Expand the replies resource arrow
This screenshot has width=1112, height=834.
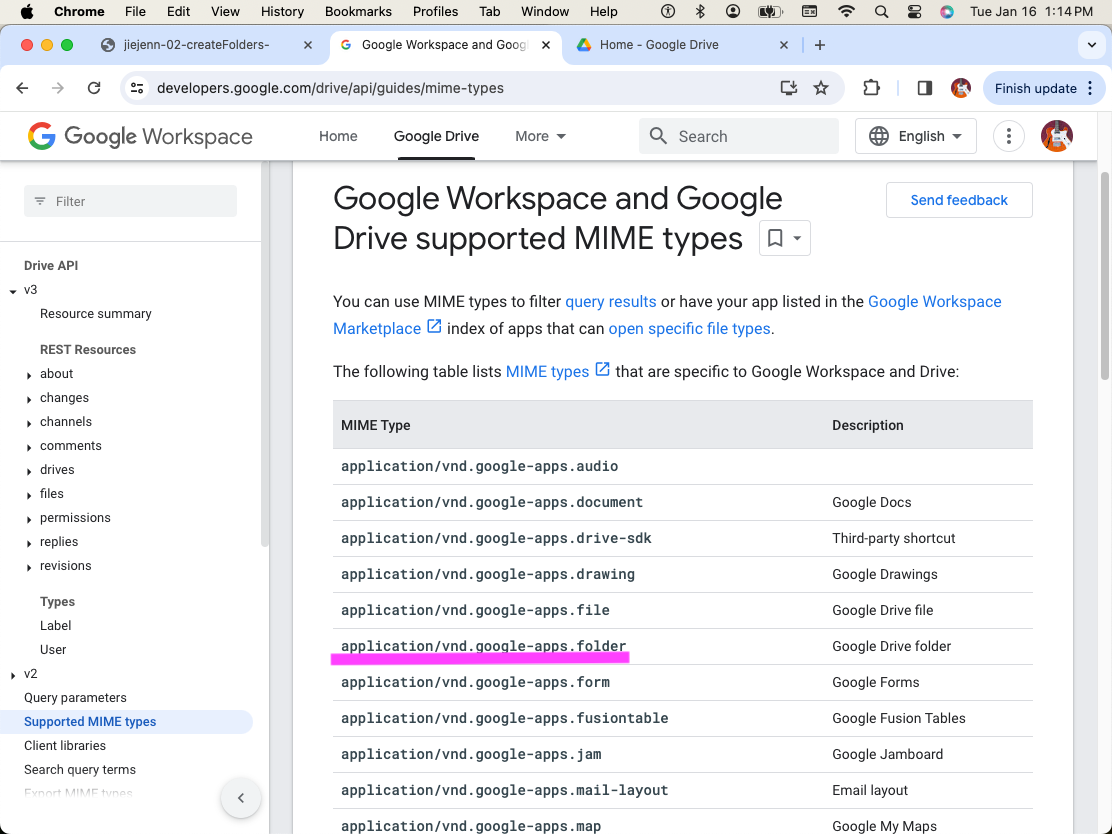(29, 543)
